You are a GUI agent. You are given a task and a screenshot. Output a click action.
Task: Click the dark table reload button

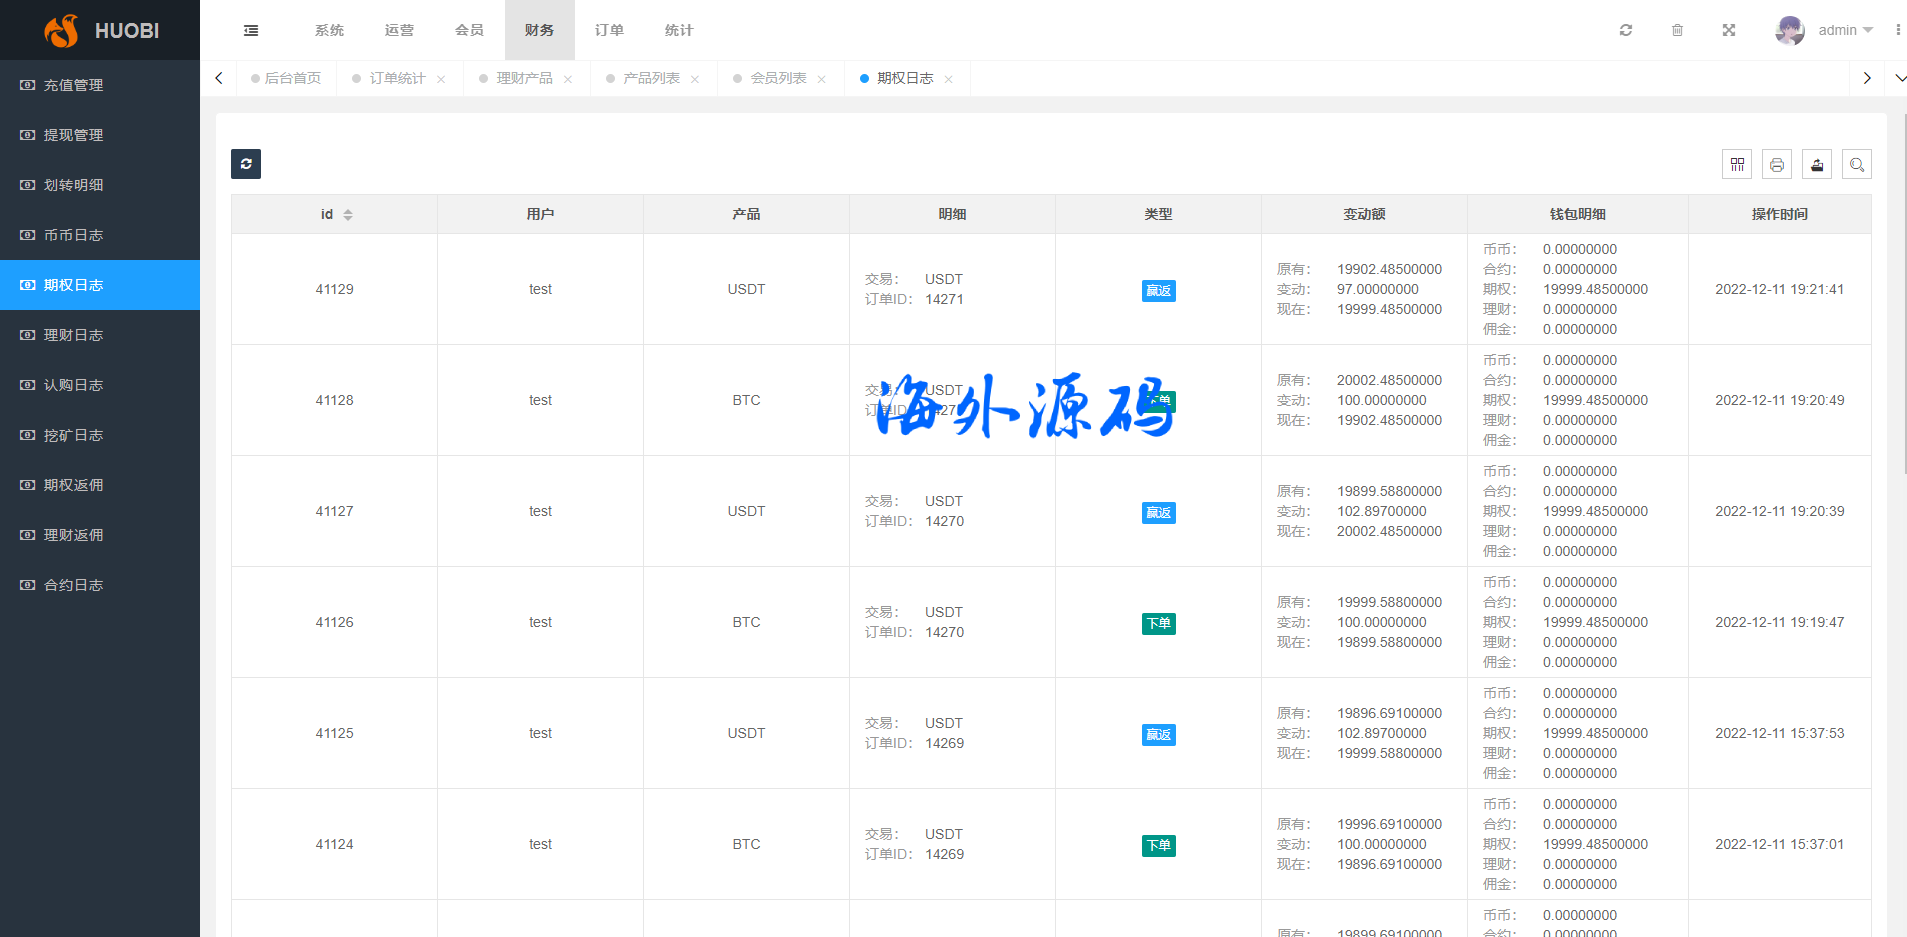click(246, 164)
